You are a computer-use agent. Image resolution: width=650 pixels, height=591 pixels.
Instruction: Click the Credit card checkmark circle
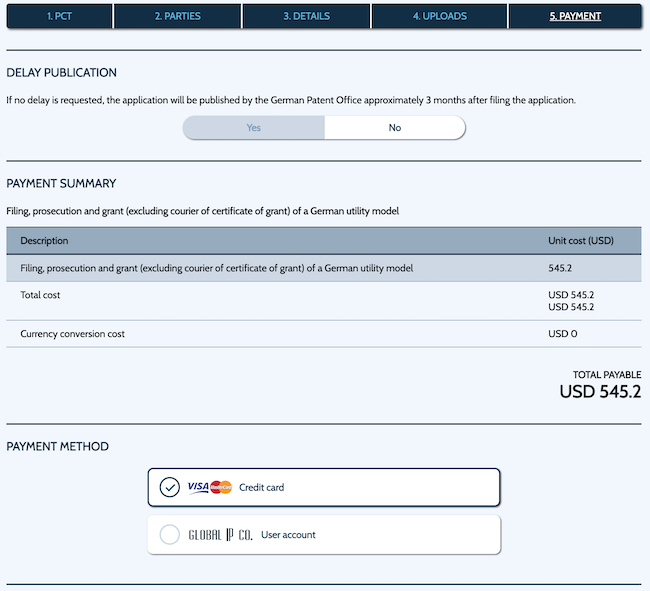[170, 487]
